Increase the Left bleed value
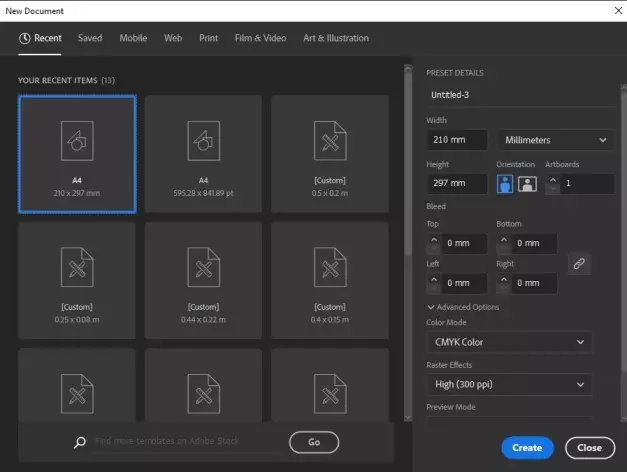Viewport: 627px width, 472px height. [x=434, y=279]
